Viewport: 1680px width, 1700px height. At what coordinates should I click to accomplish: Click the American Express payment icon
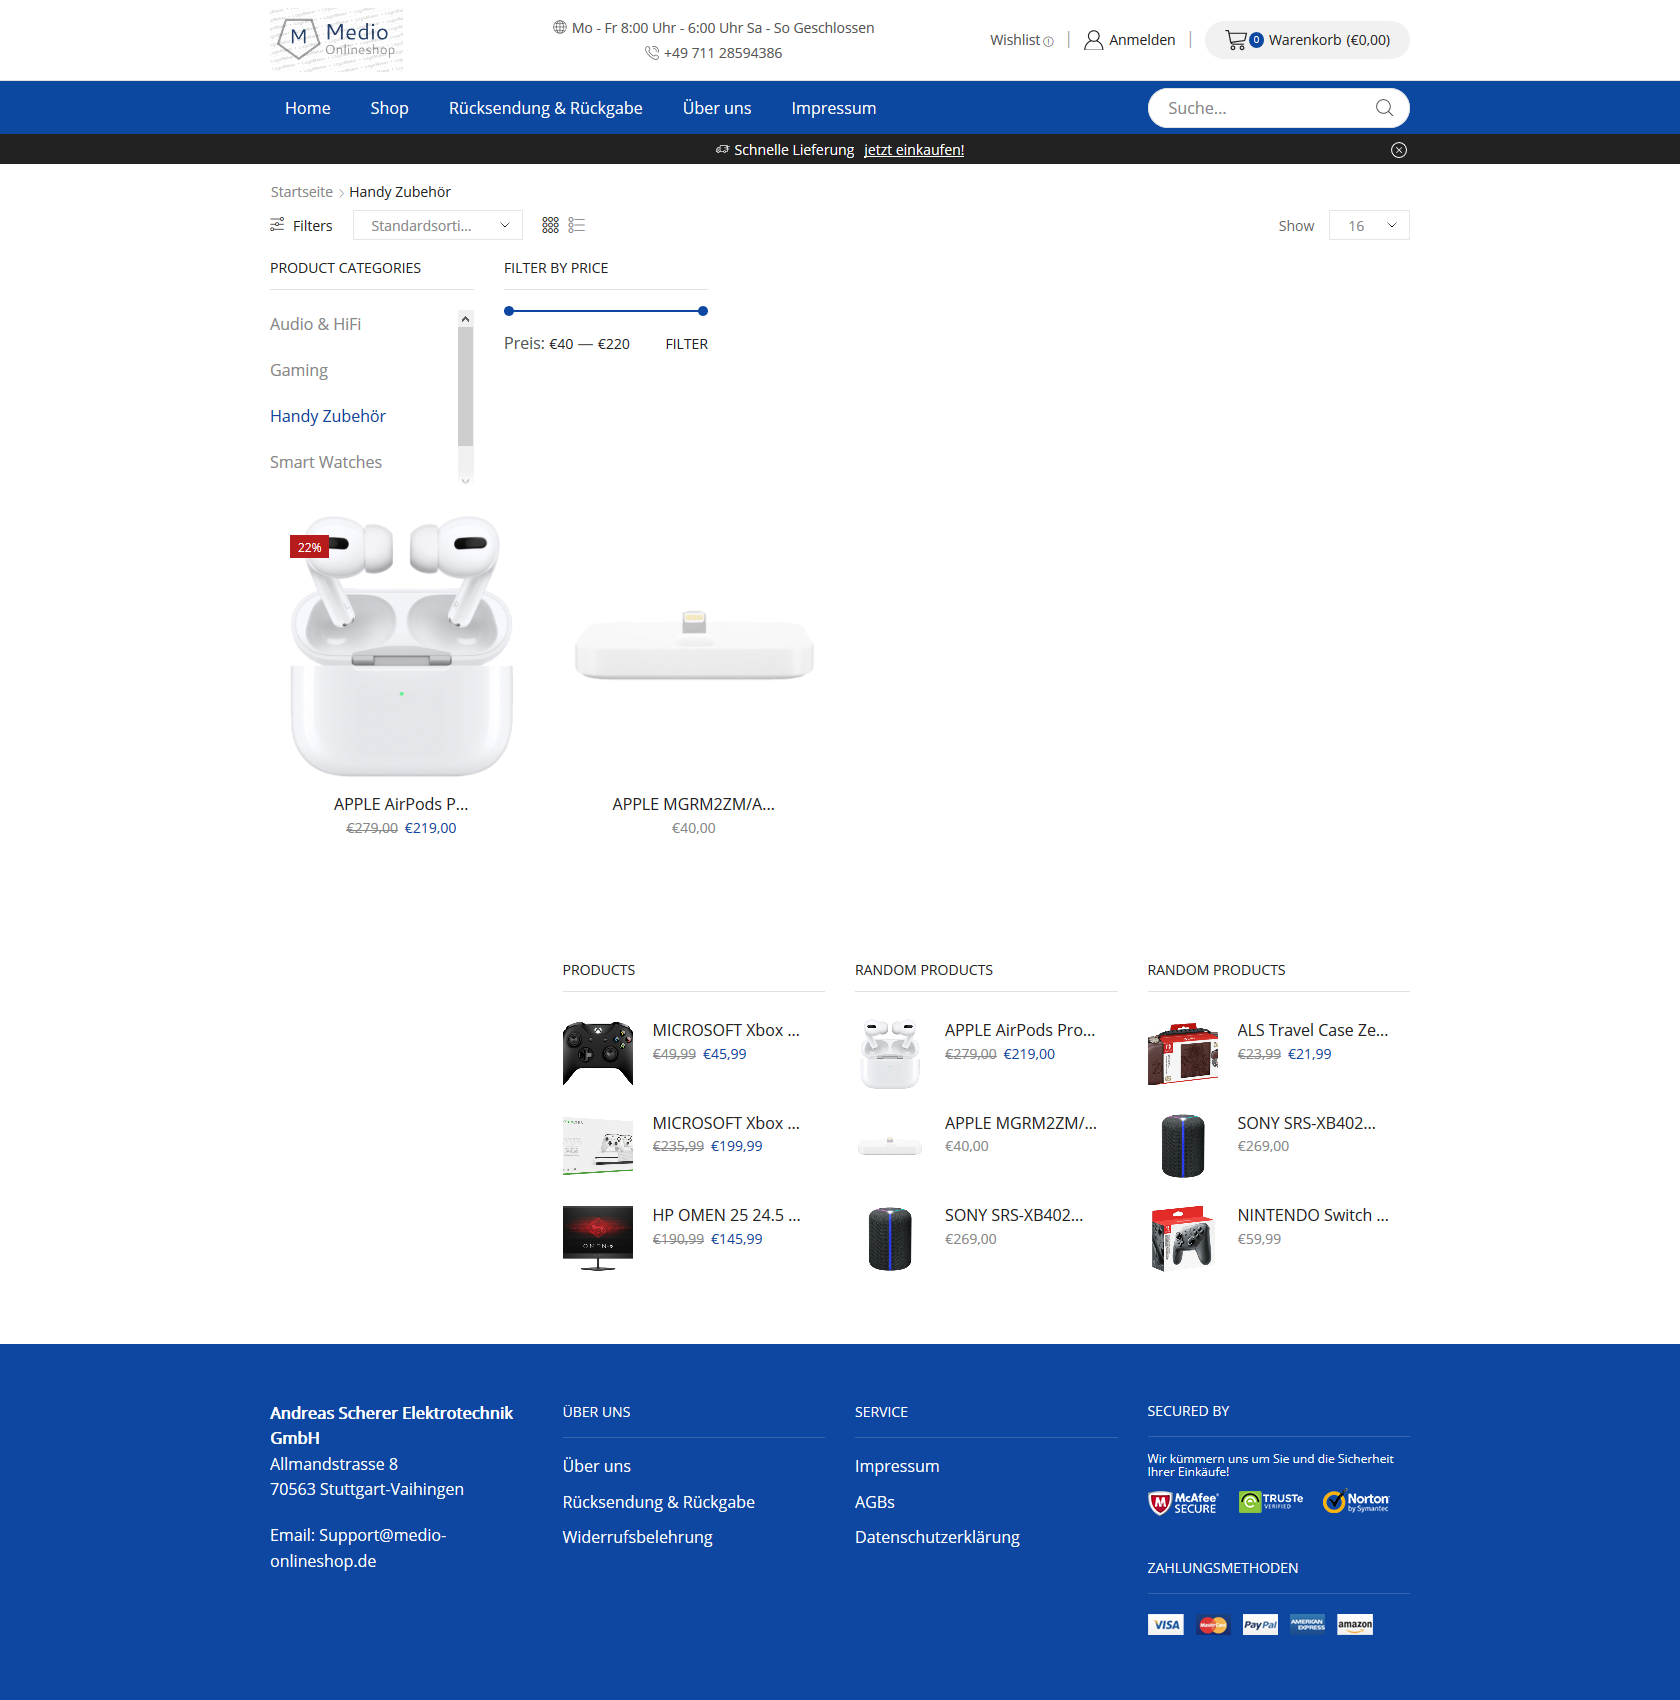click(1308, 1625)
